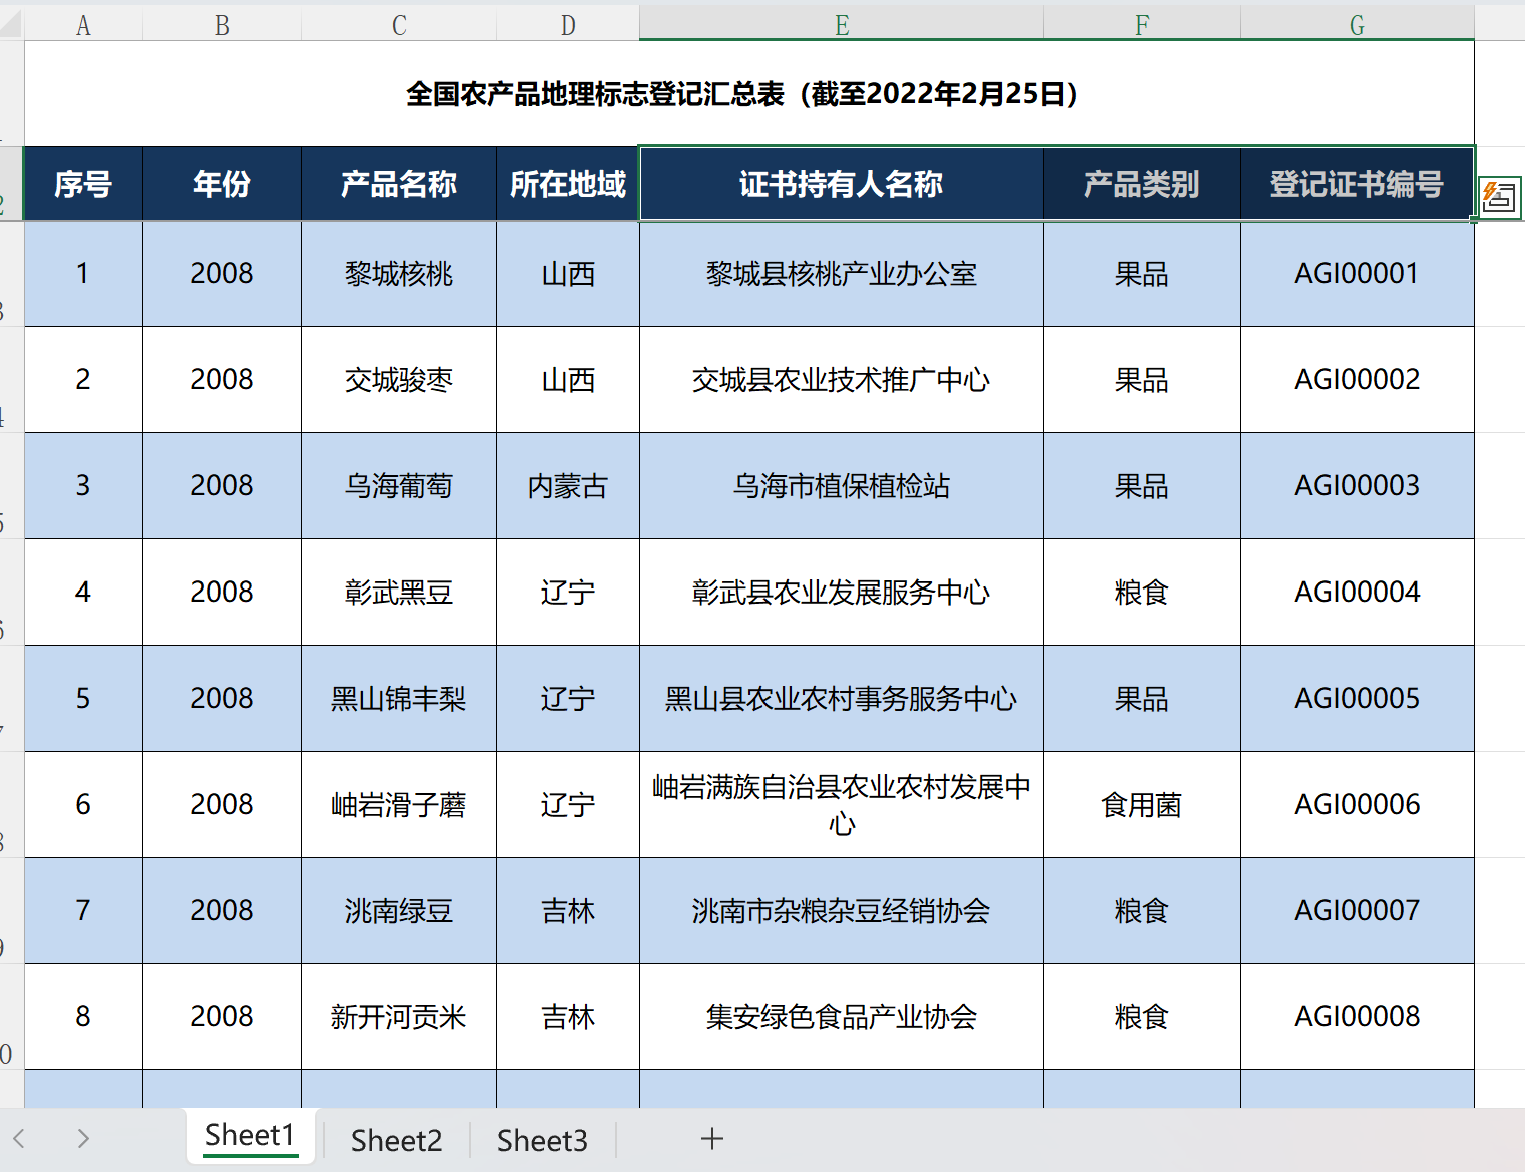1526x1174 pixels.
Task: Select the 粮食 category in 彰武黑豆 row
Action: [1142, 592]
